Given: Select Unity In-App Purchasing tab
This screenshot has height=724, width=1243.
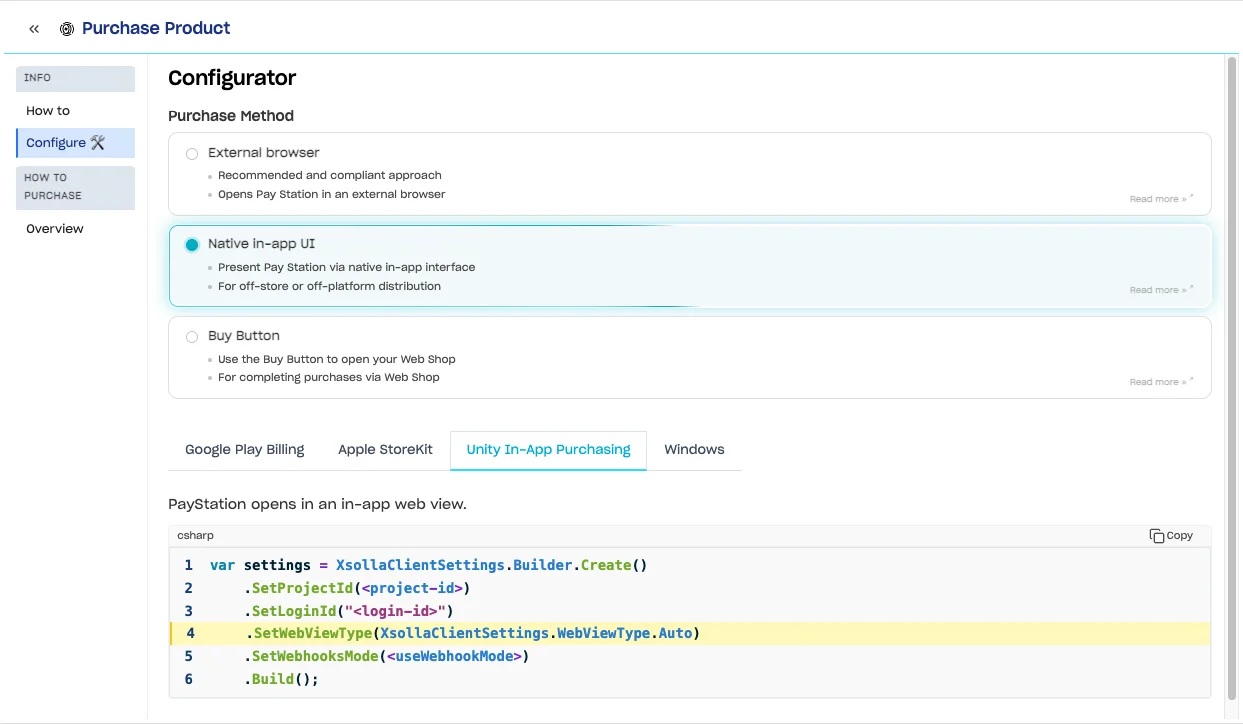Looking at the screenshot, I should tap(548, 450).
